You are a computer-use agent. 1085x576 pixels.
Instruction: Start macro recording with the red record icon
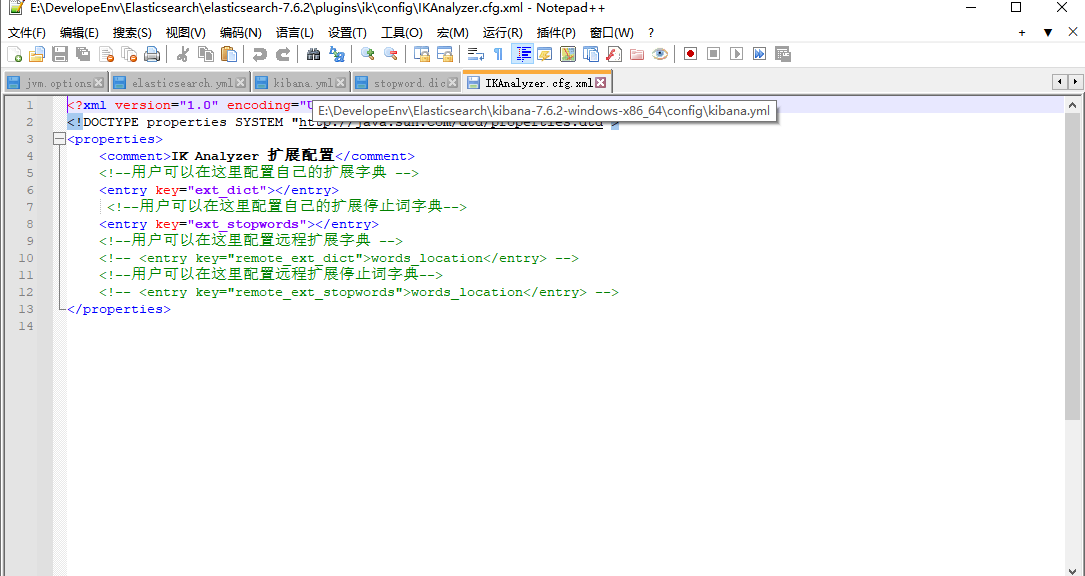pos(691,54)
